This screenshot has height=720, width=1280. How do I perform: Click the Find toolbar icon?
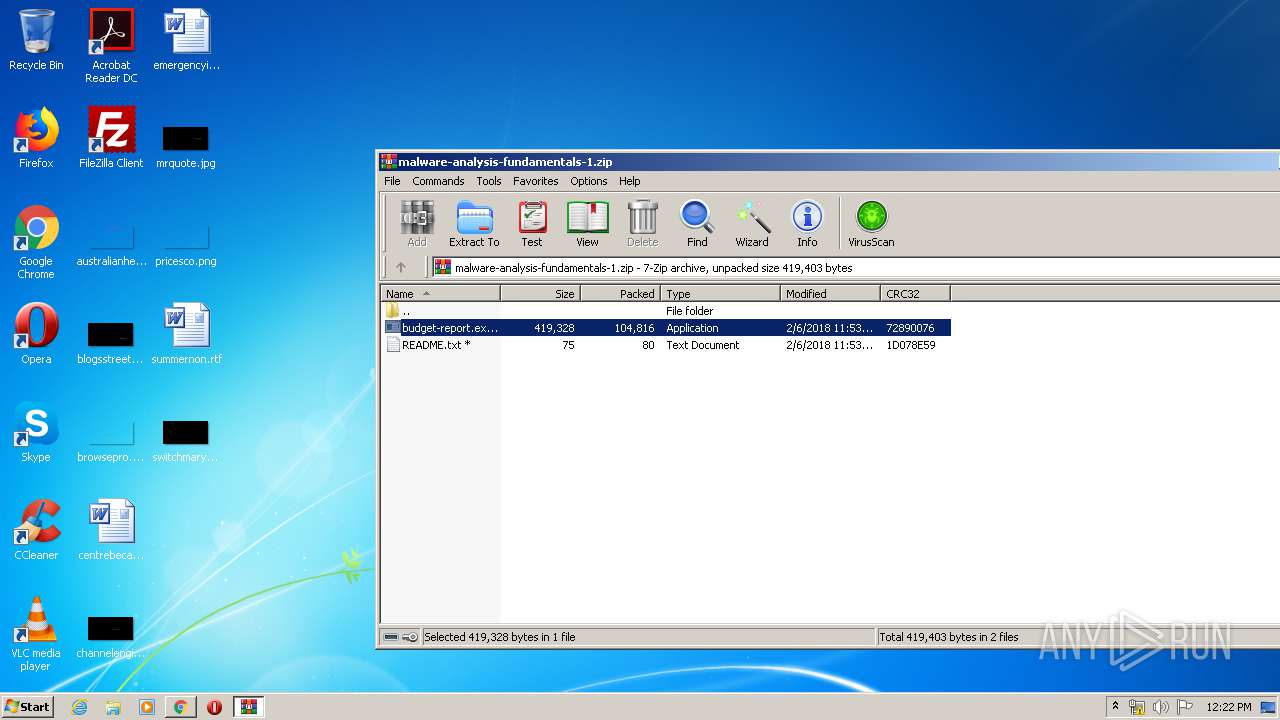[x=697, y=224]
